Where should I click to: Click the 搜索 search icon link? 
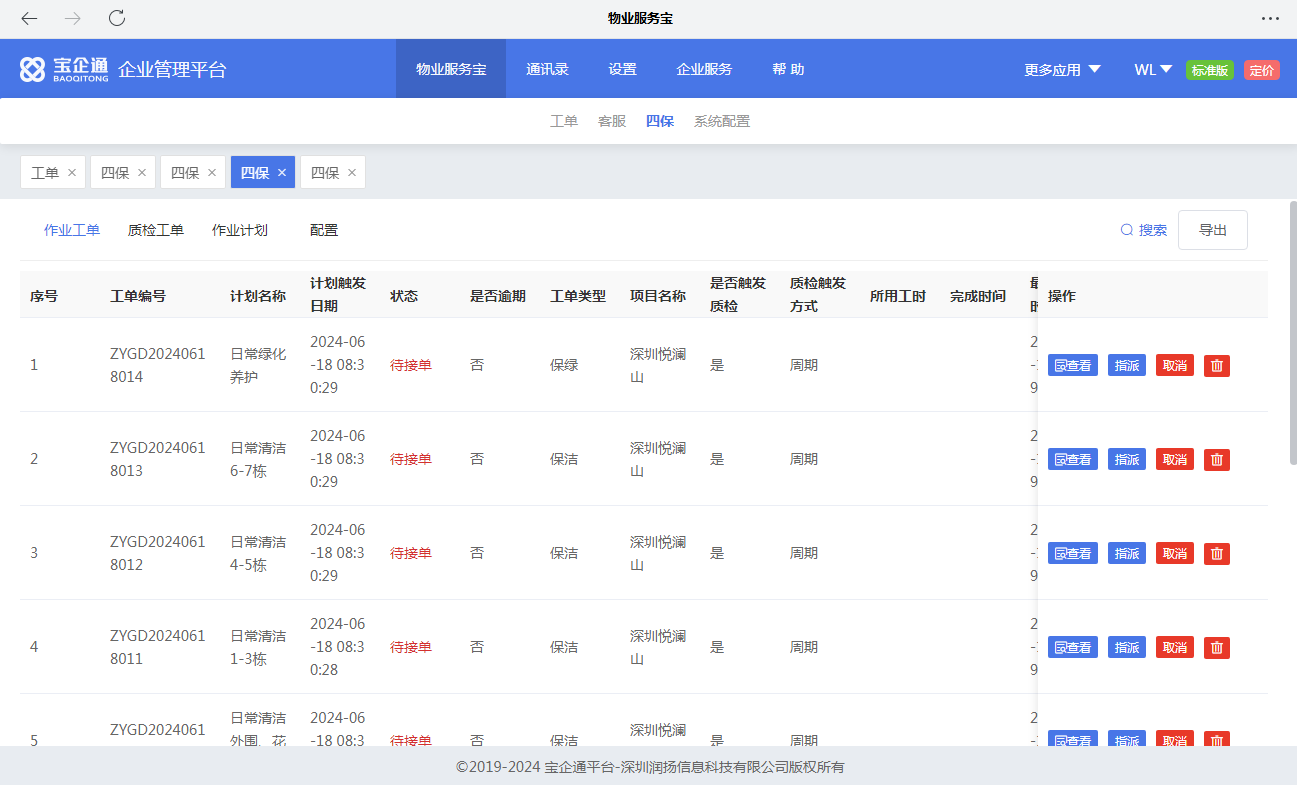1143,230
